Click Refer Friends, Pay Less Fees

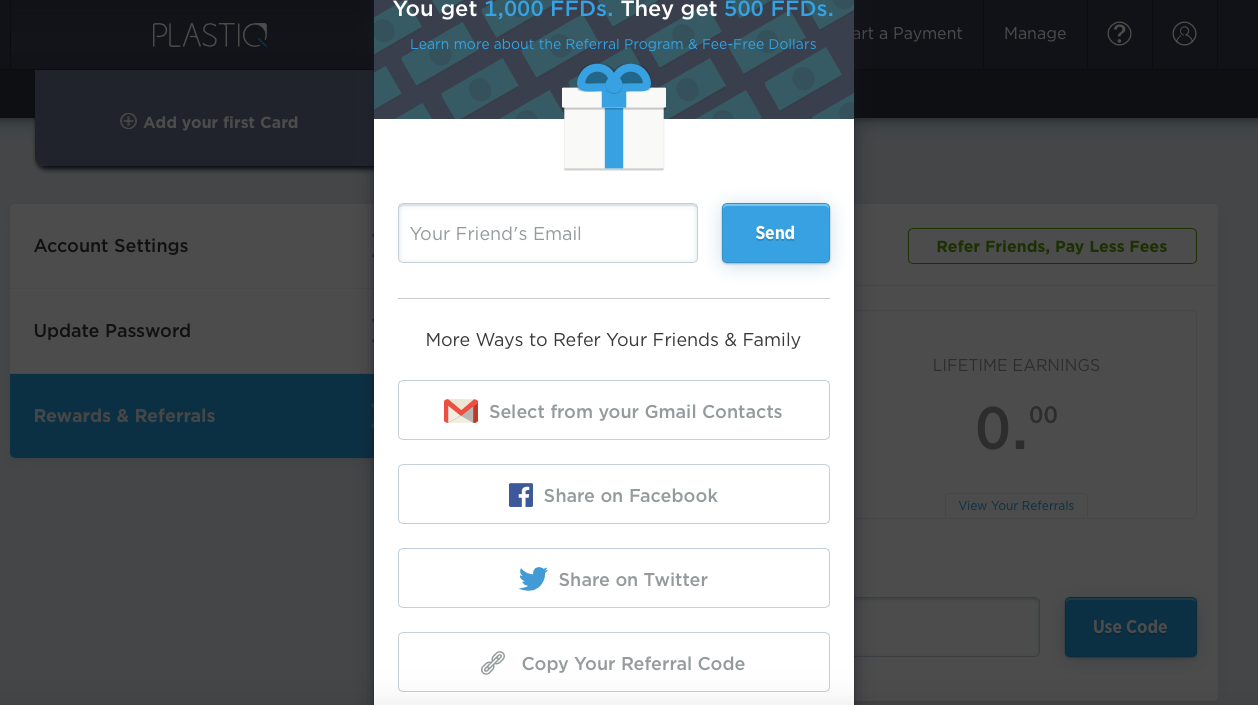pyautogui.click(x=1052, y=246)
